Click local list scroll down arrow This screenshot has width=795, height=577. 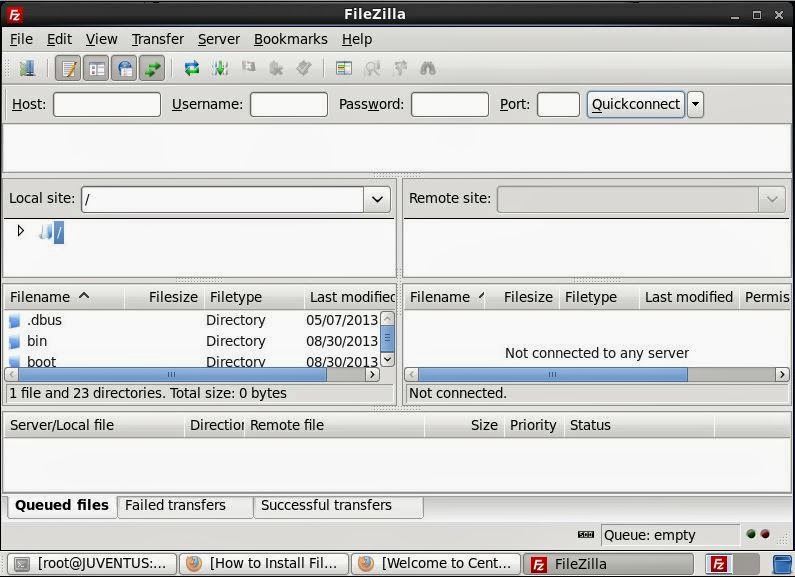coord(387,359)
